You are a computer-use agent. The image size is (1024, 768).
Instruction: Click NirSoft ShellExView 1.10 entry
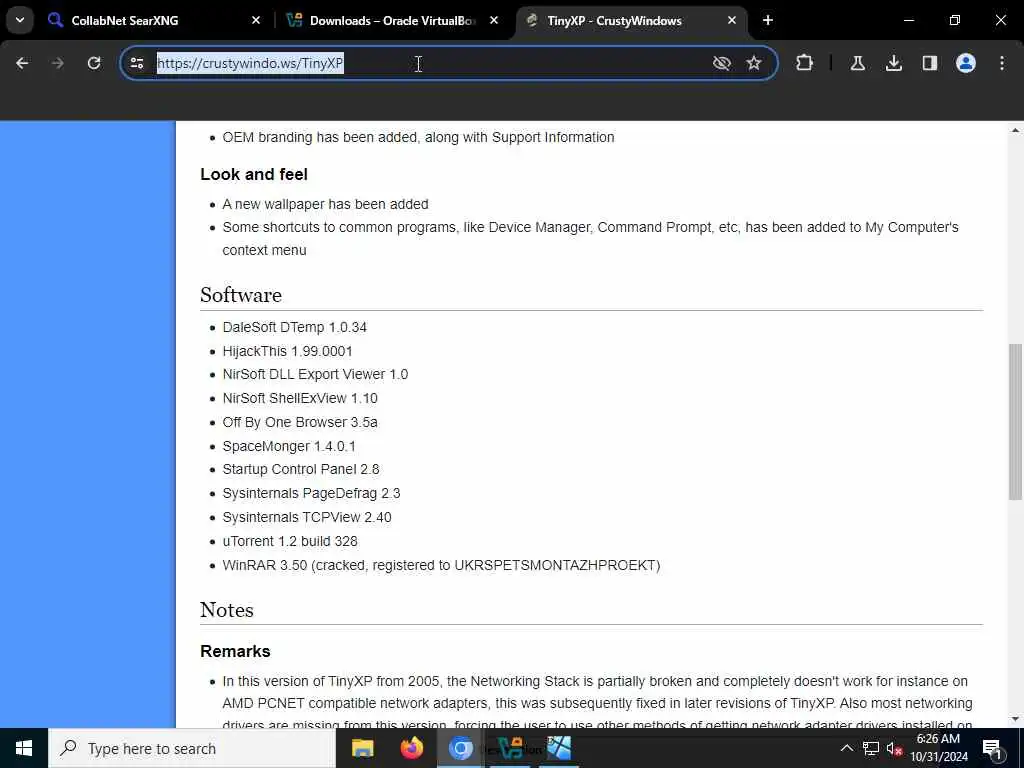[300, 398]
